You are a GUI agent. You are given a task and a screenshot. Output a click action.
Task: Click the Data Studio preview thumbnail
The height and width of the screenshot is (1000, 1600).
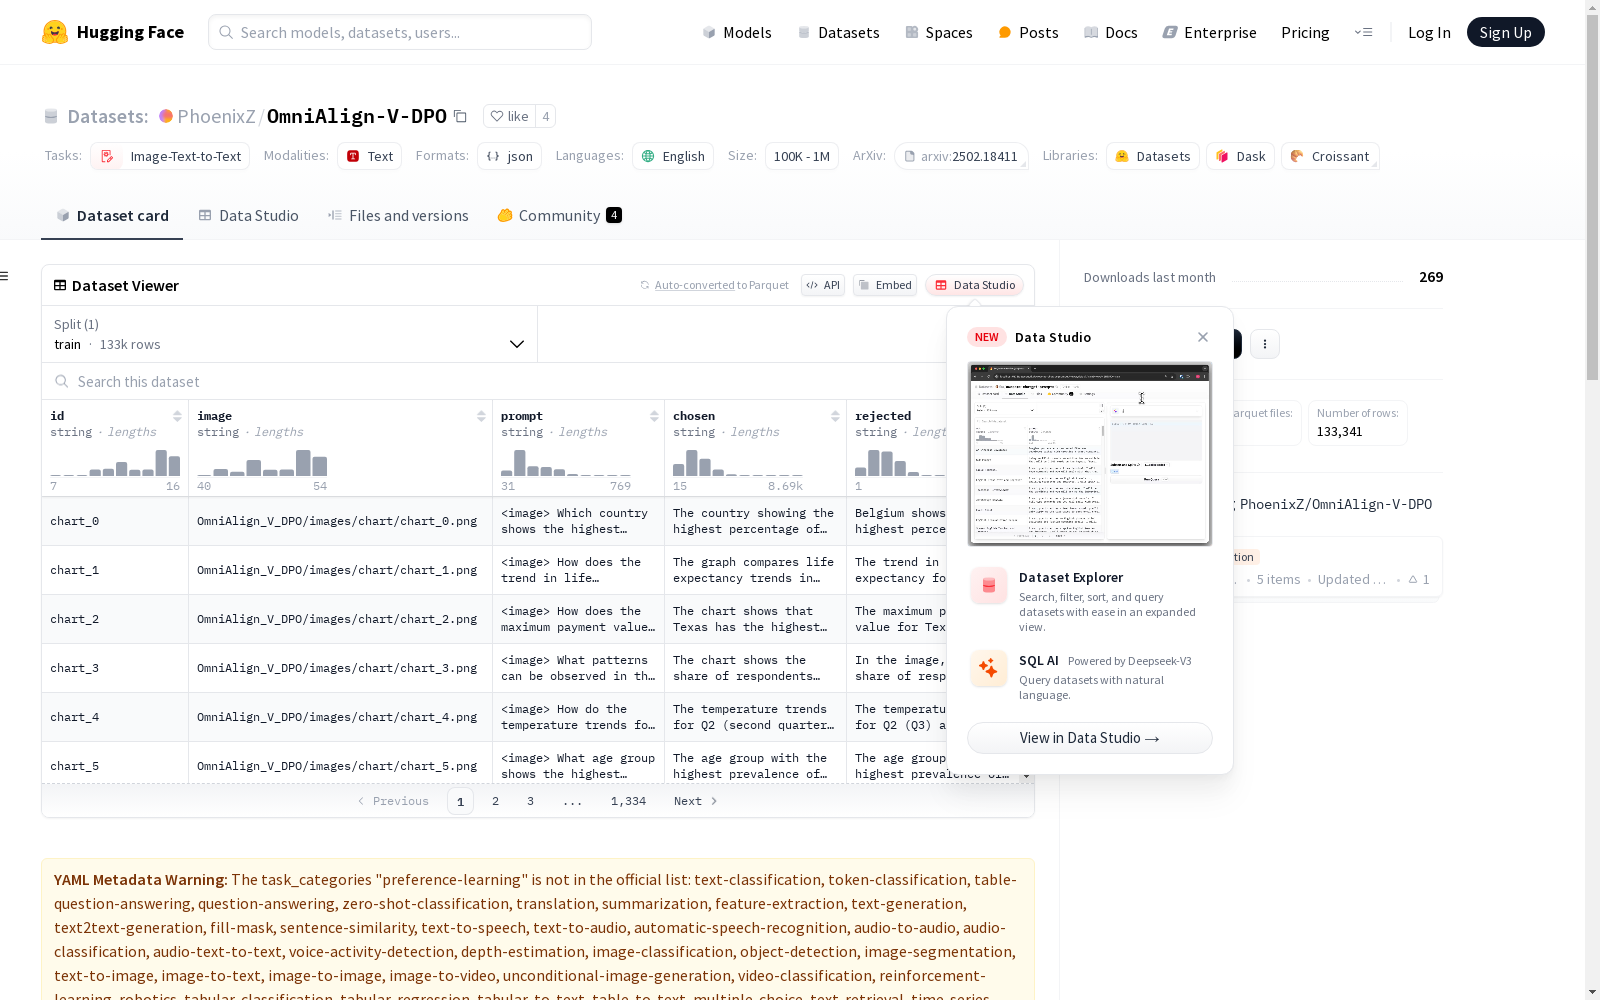point(1089,454)
